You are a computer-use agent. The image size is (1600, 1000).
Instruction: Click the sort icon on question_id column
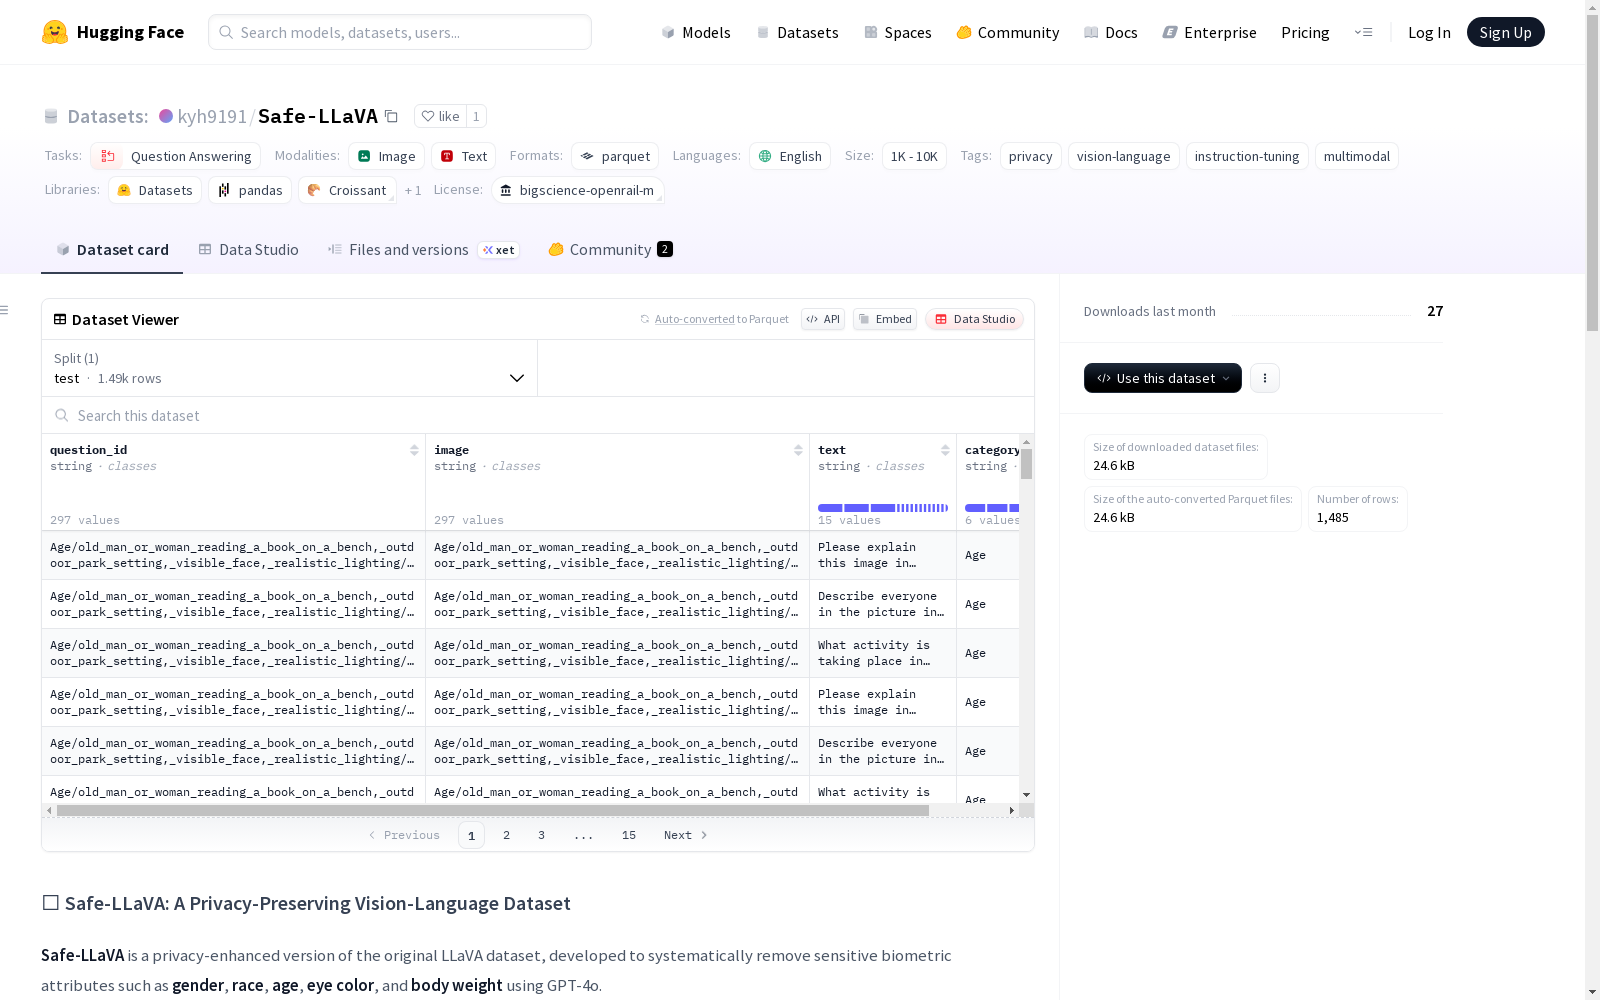pos(414,450)
